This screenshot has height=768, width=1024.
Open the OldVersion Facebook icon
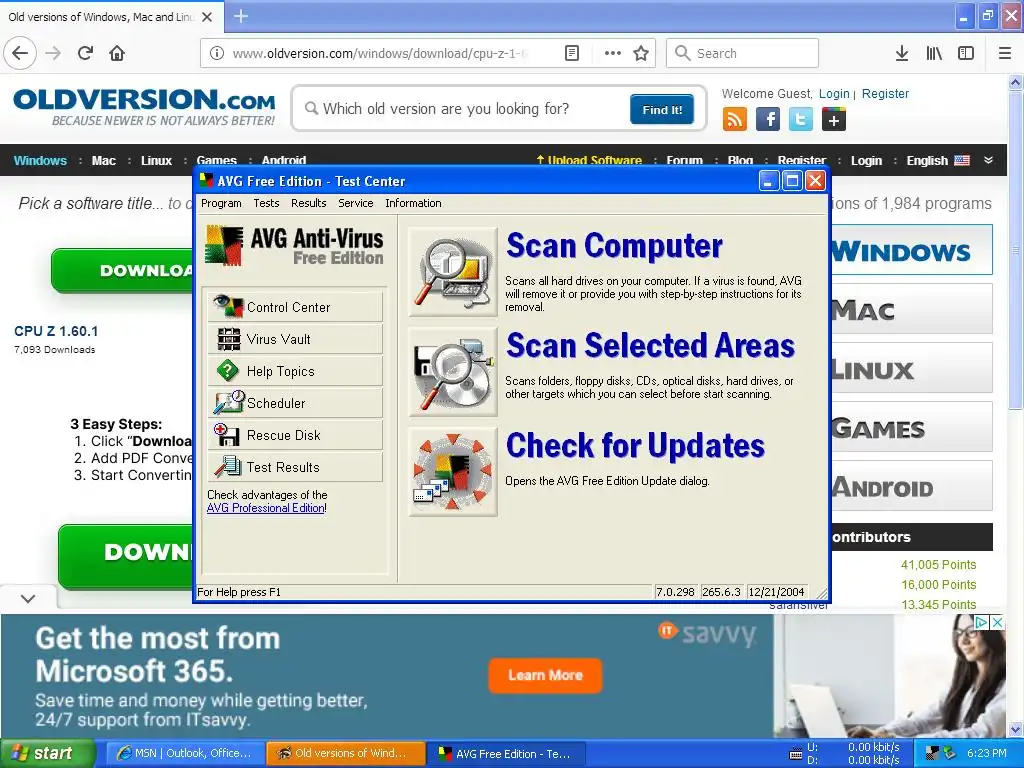[768, 120]
